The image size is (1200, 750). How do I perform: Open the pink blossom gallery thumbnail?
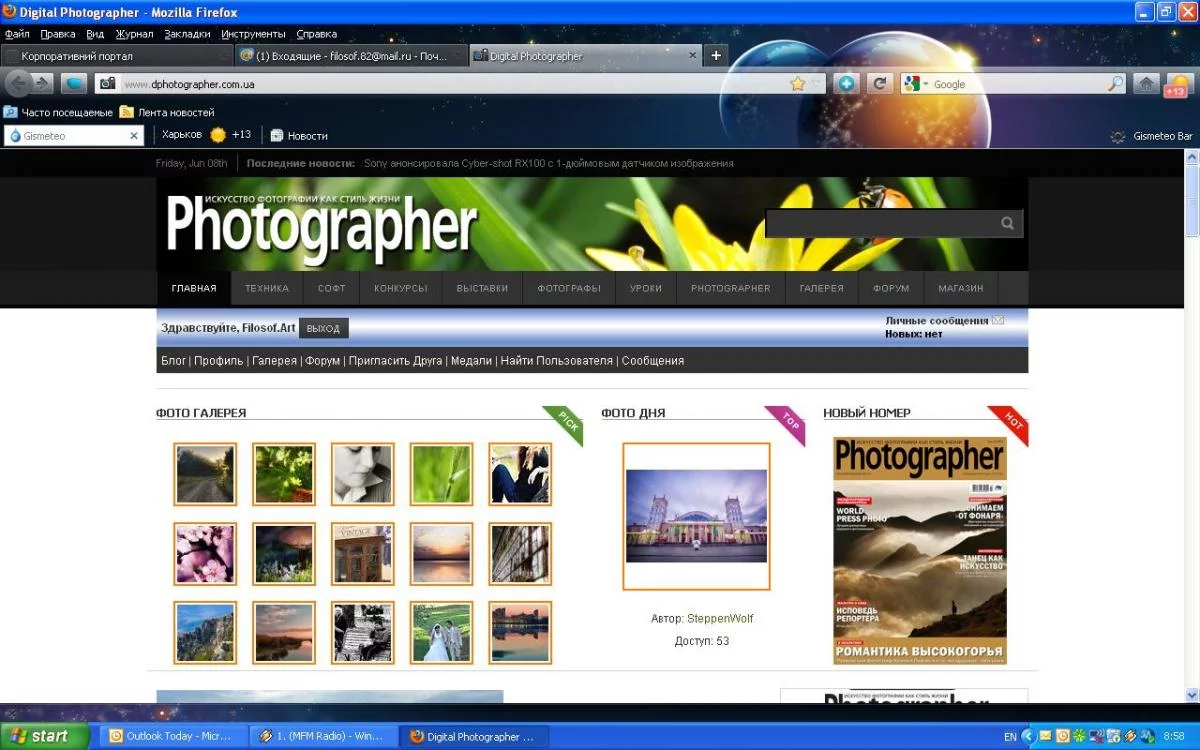[x=205, y=553]
